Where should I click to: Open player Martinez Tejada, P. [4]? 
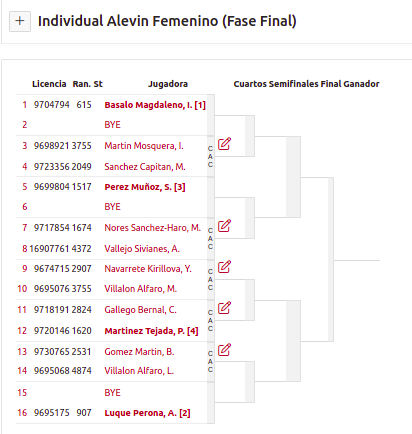pos(151,331)
